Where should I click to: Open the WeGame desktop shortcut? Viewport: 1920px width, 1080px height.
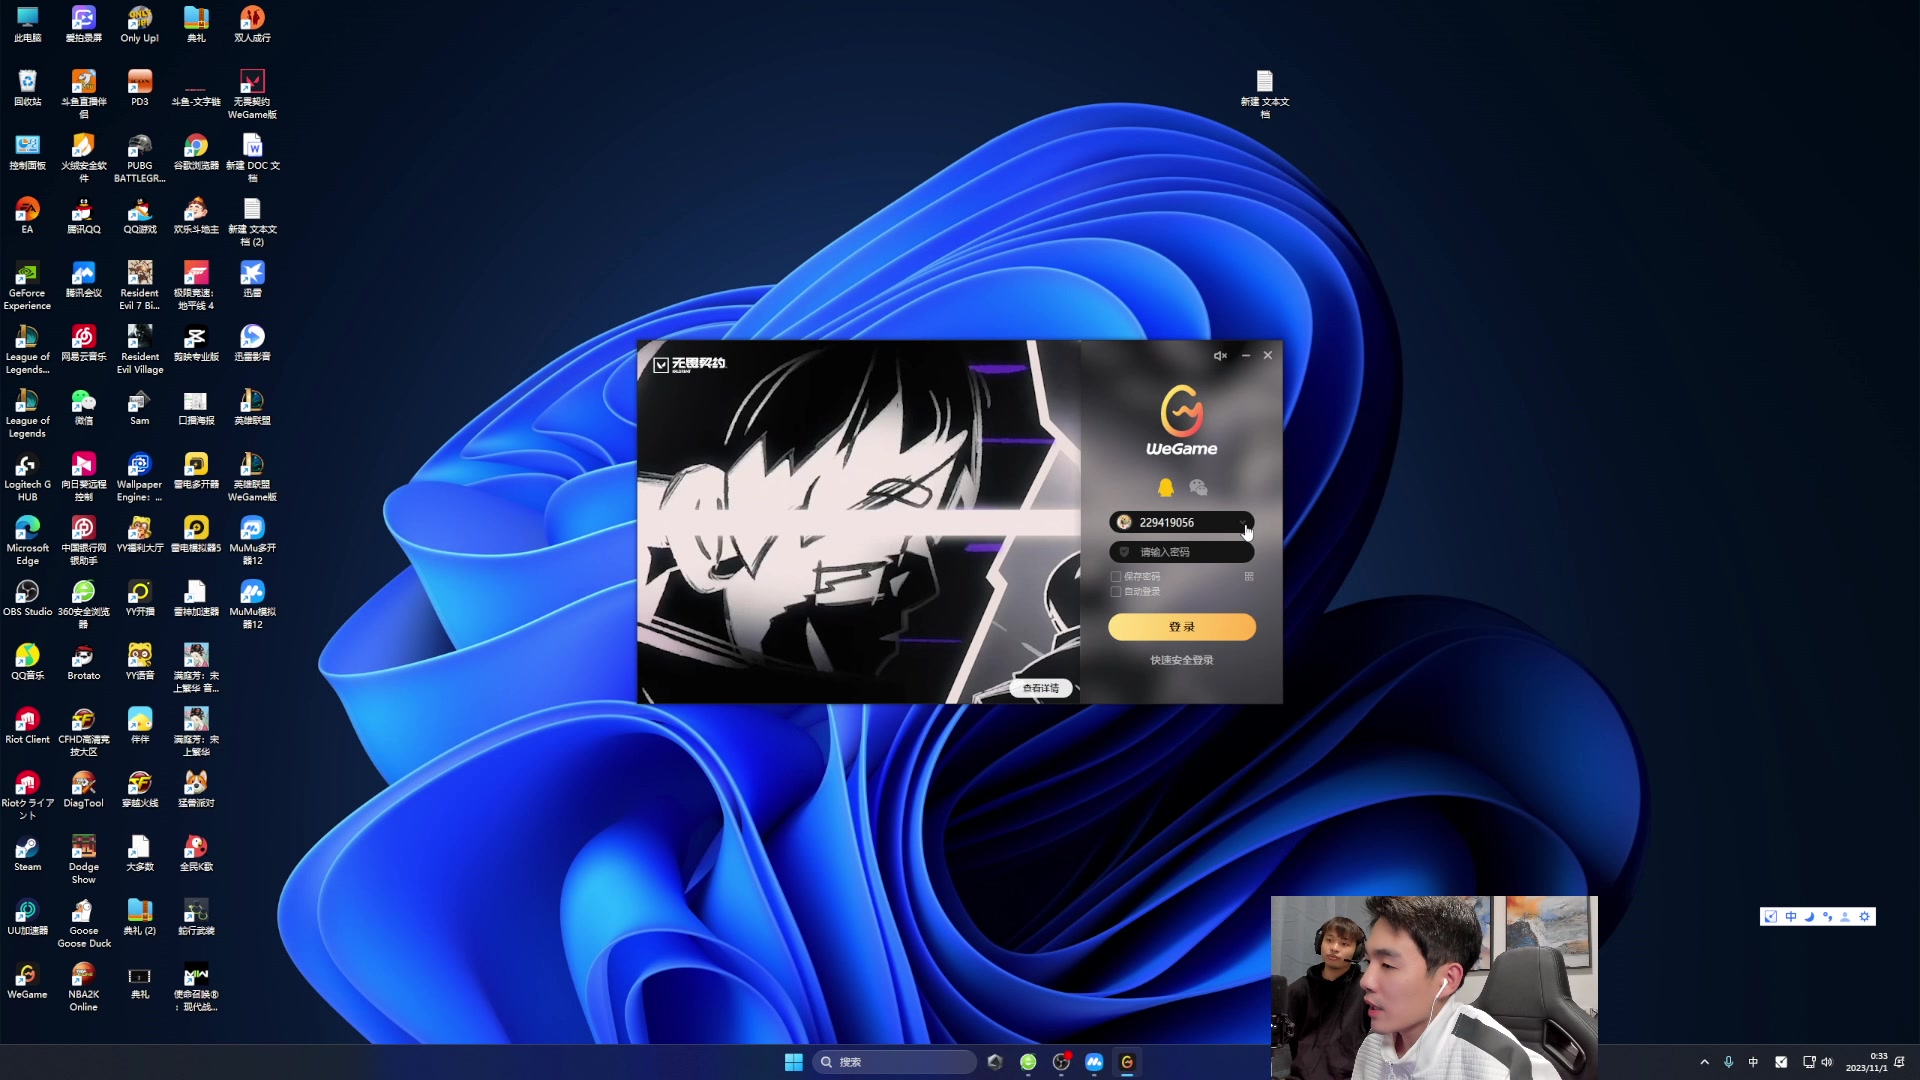coord(27,981)
